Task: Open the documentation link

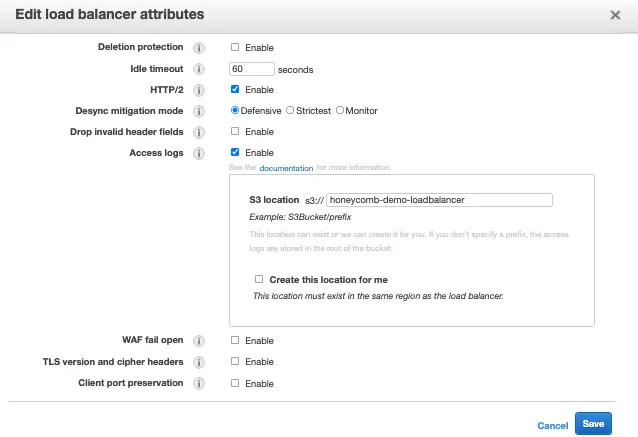Action: (x=286, y=168)
